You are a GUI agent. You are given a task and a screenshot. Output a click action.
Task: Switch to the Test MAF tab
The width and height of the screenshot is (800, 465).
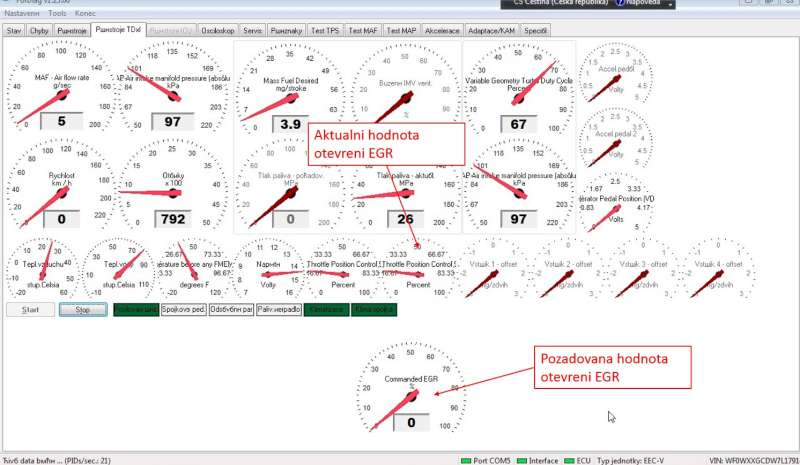pos(362,31)
